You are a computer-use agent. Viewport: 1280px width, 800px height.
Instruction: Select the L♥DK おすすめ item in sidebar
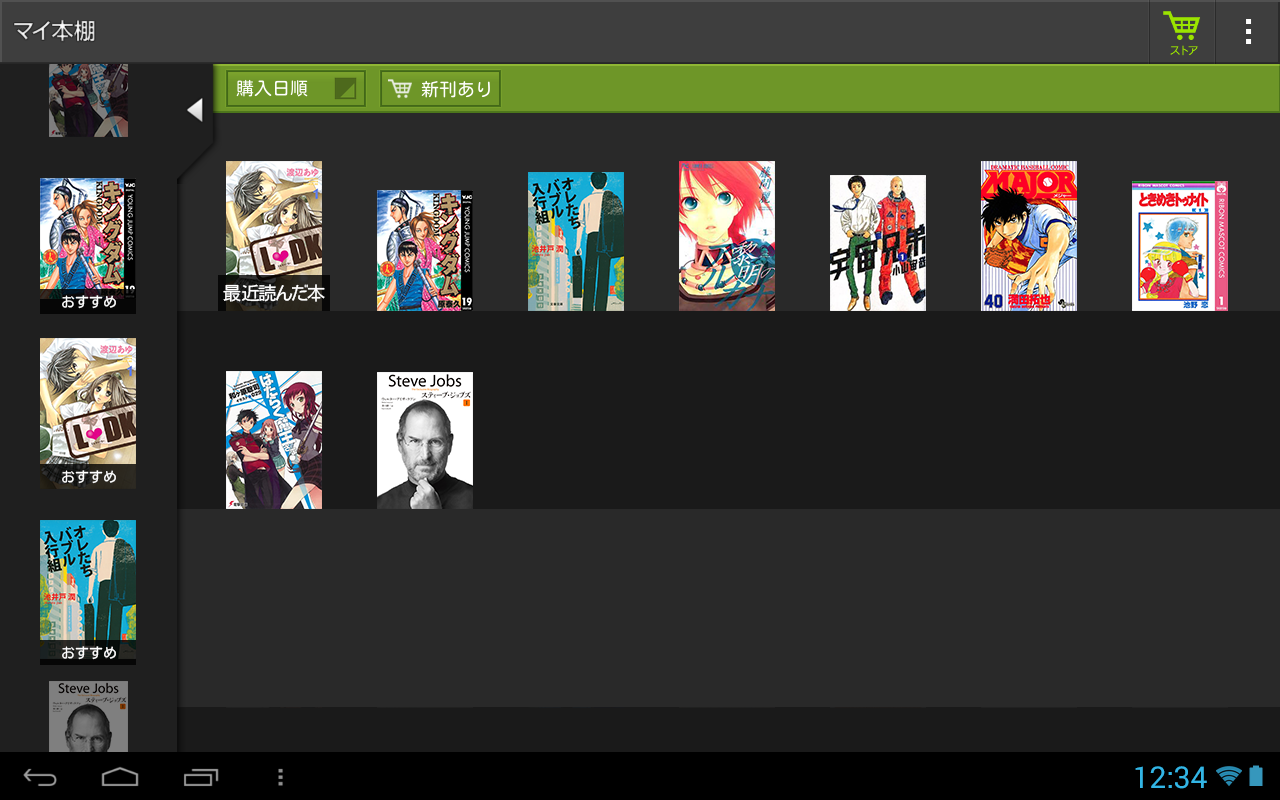click(88, 414)
